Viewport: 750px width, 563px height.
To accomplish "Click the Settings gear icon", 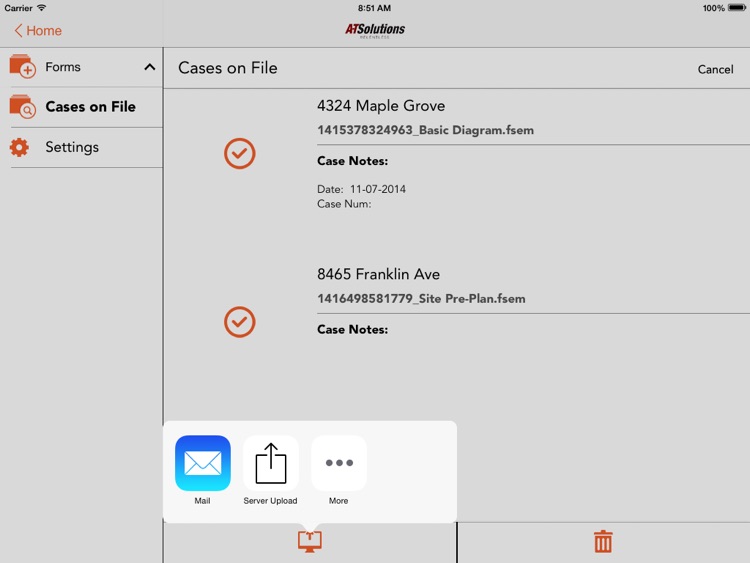I will point(19,147).
